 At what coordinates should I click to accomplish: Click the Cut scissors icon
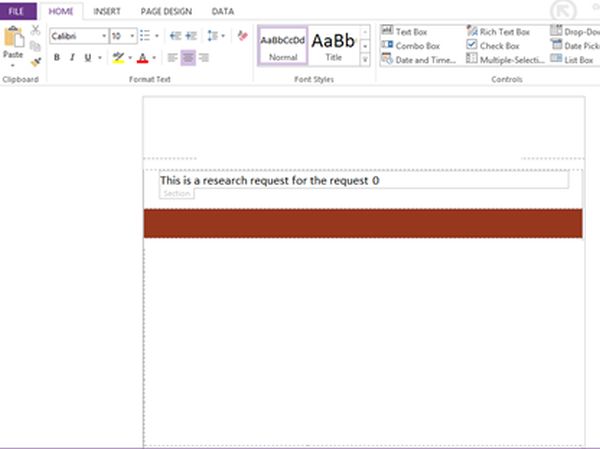(x=36, y=30)
